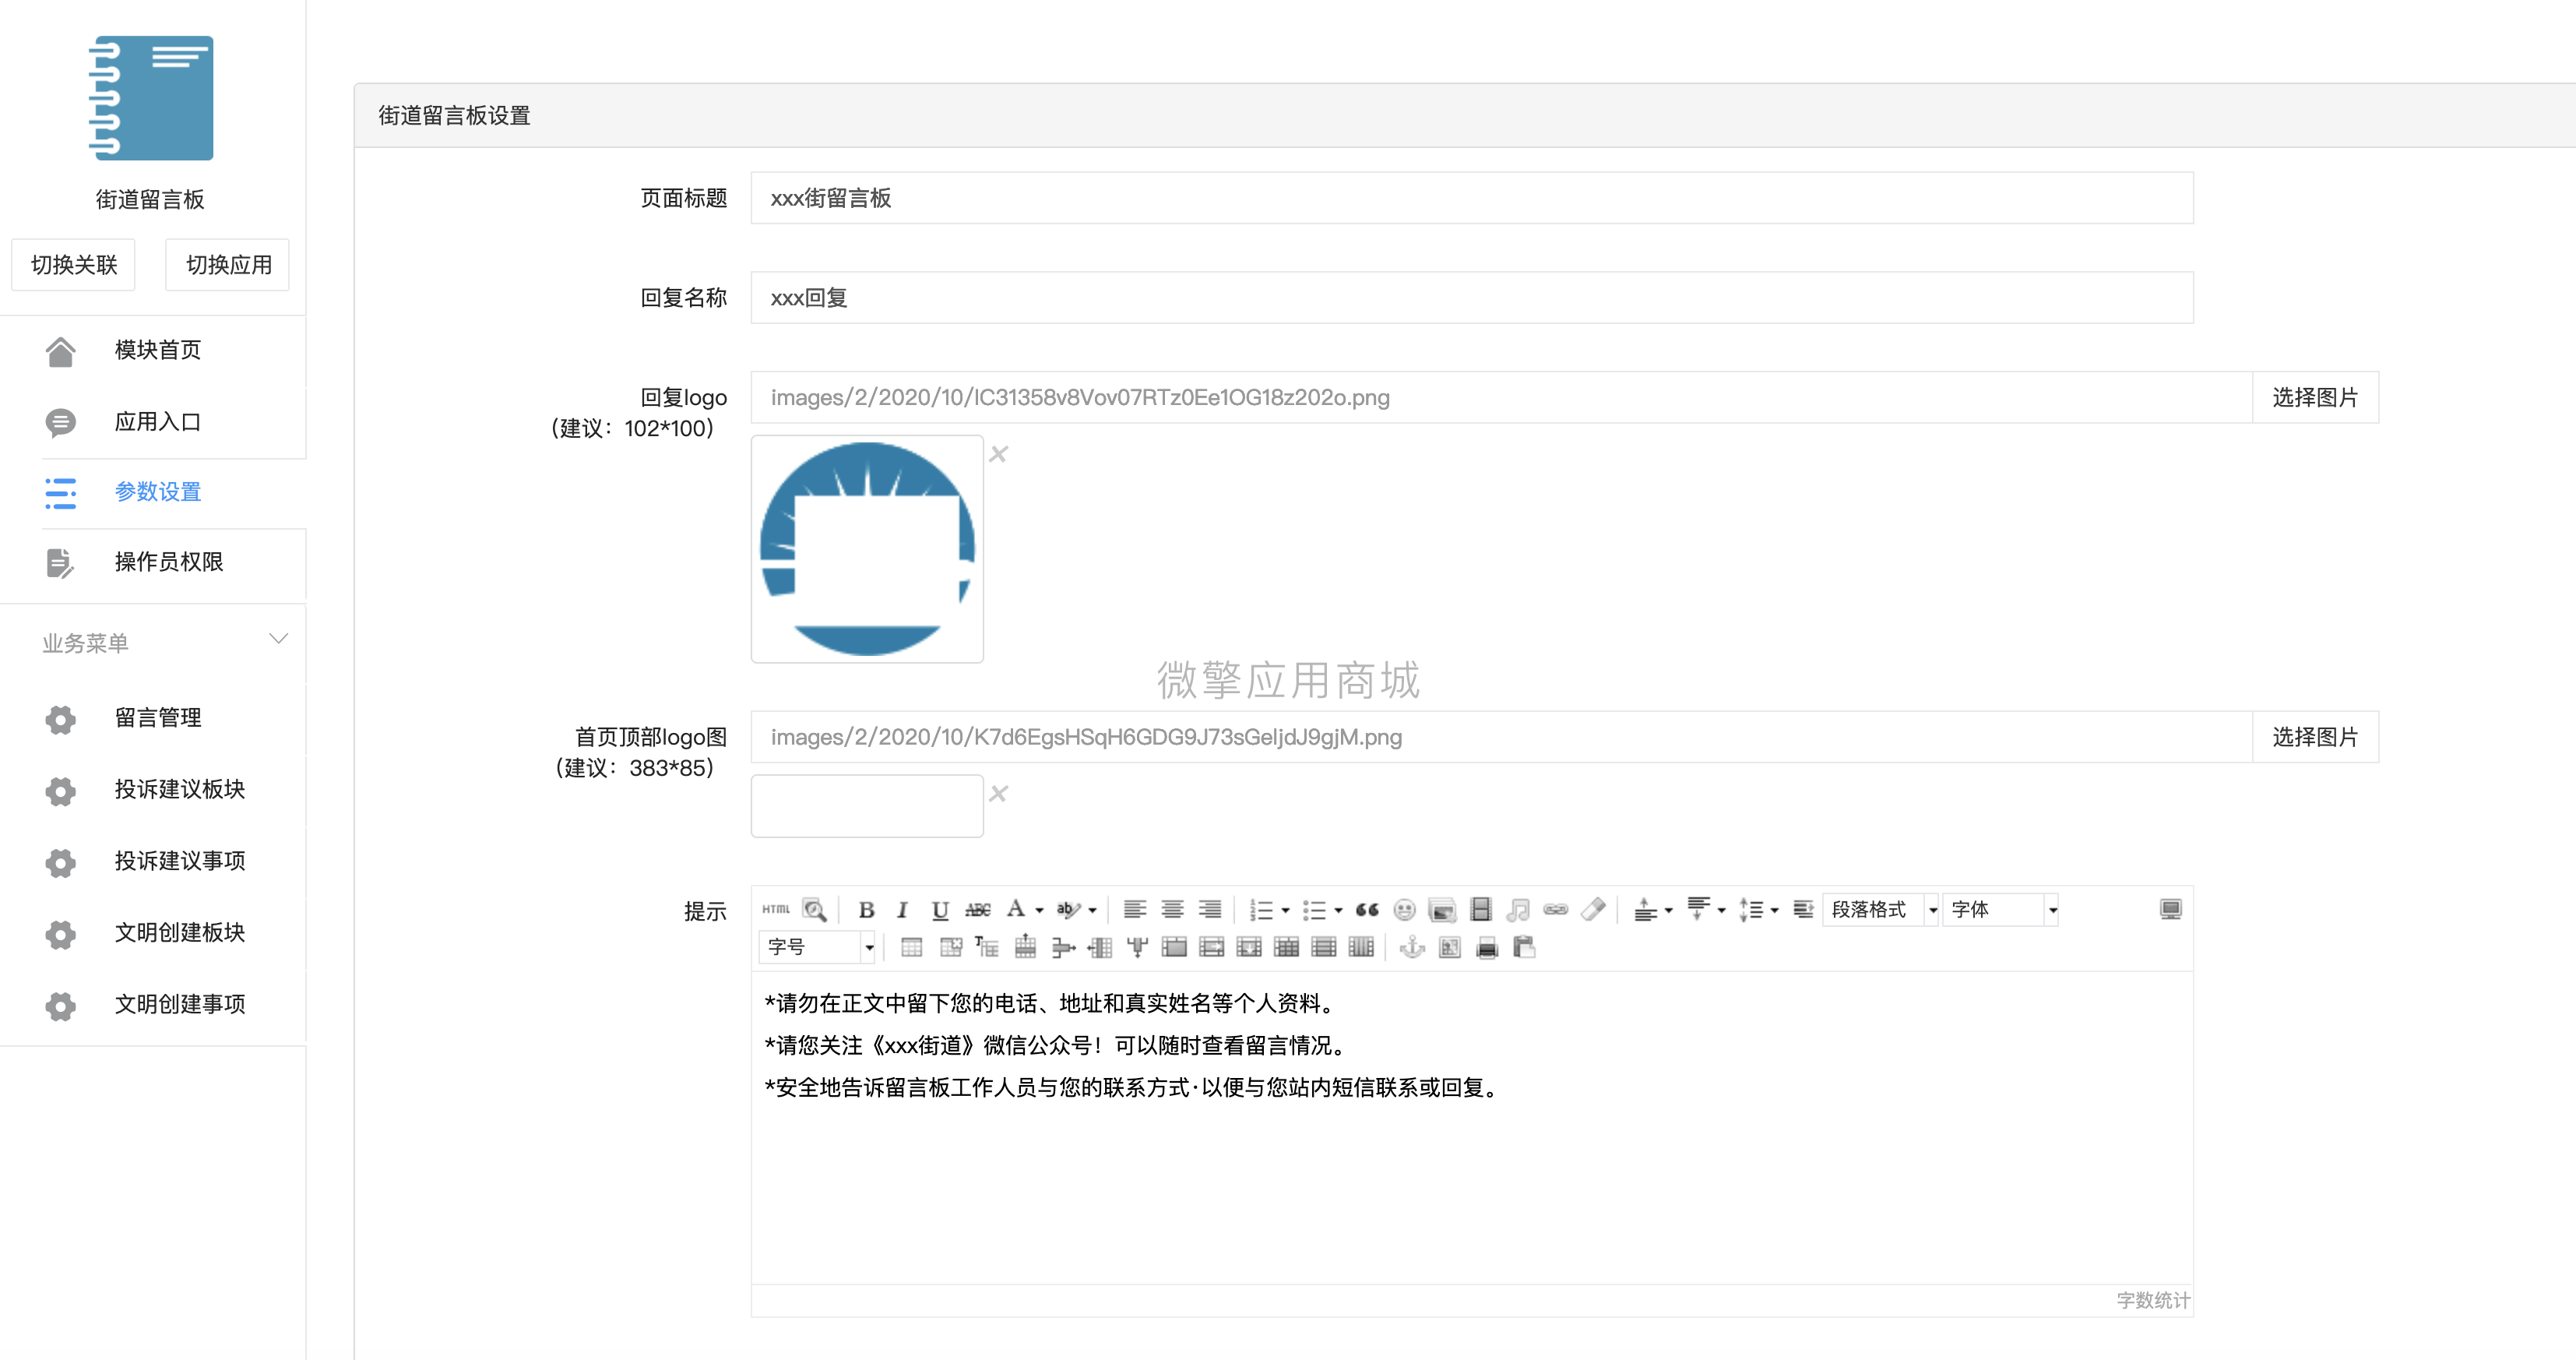Apply italic formatting
Image resolution: width=2576 pixels, height=1360 pixels.
pos(902,909)
